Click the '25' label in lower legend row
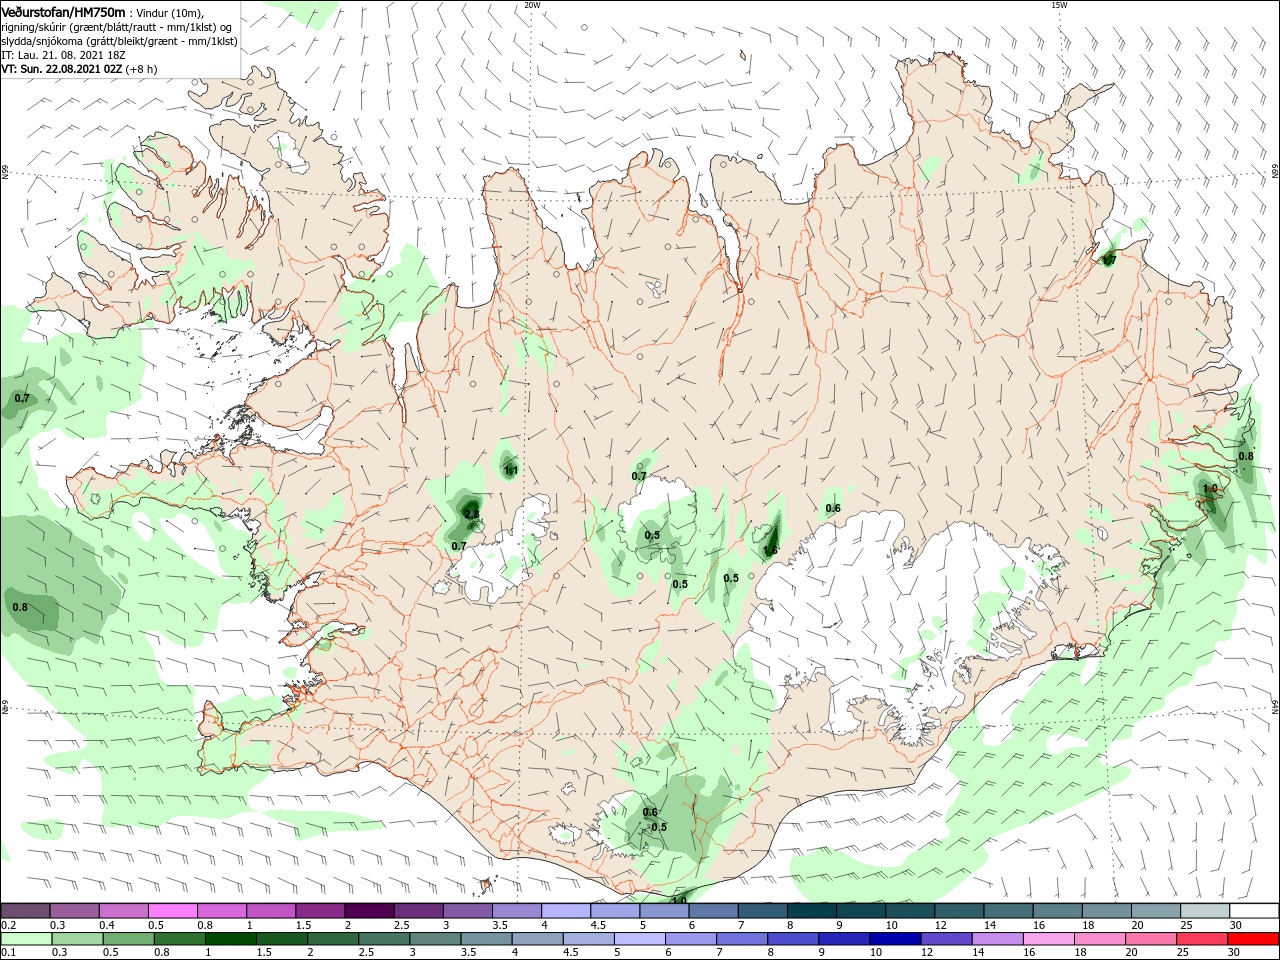Image resolution: width=1280 pixels, height=960 pixels. (x=1184, y=953)
